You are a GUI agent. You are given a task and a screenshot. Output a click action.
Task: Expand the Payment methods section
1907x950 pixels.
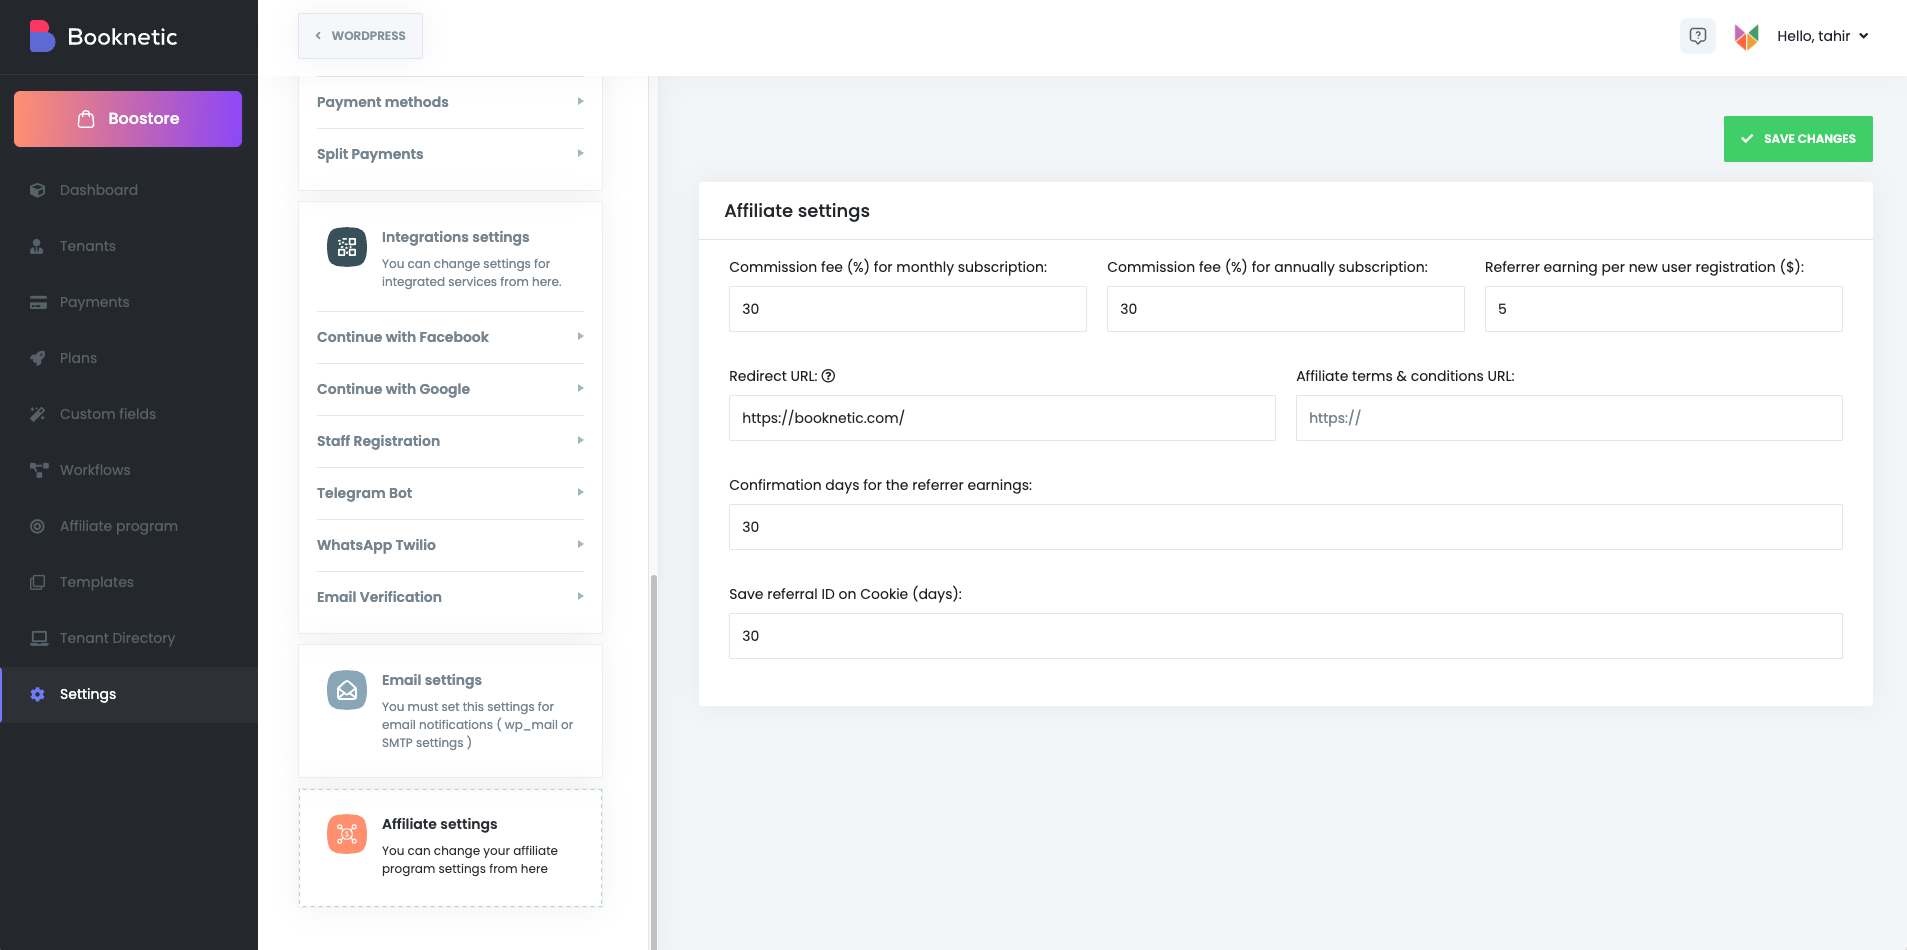[450, 102]
